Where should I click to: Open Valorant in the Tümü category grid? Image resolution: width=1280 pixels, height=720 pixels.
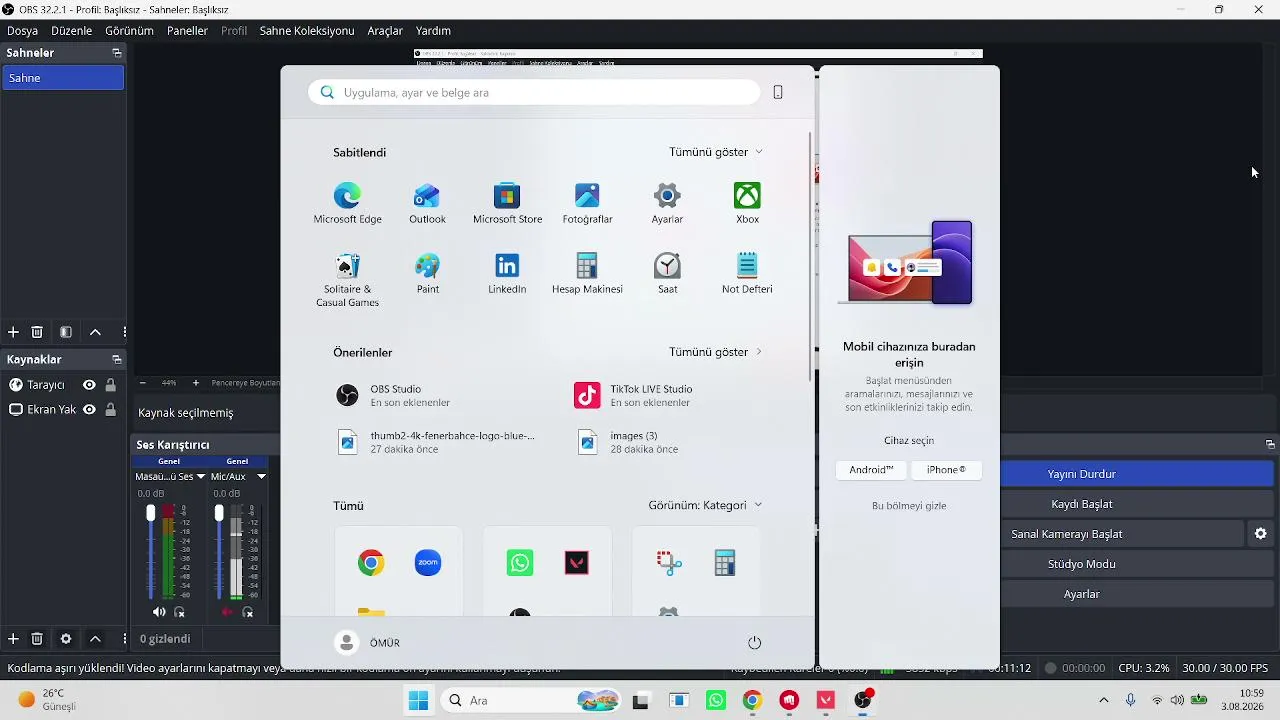coord(577,563)
